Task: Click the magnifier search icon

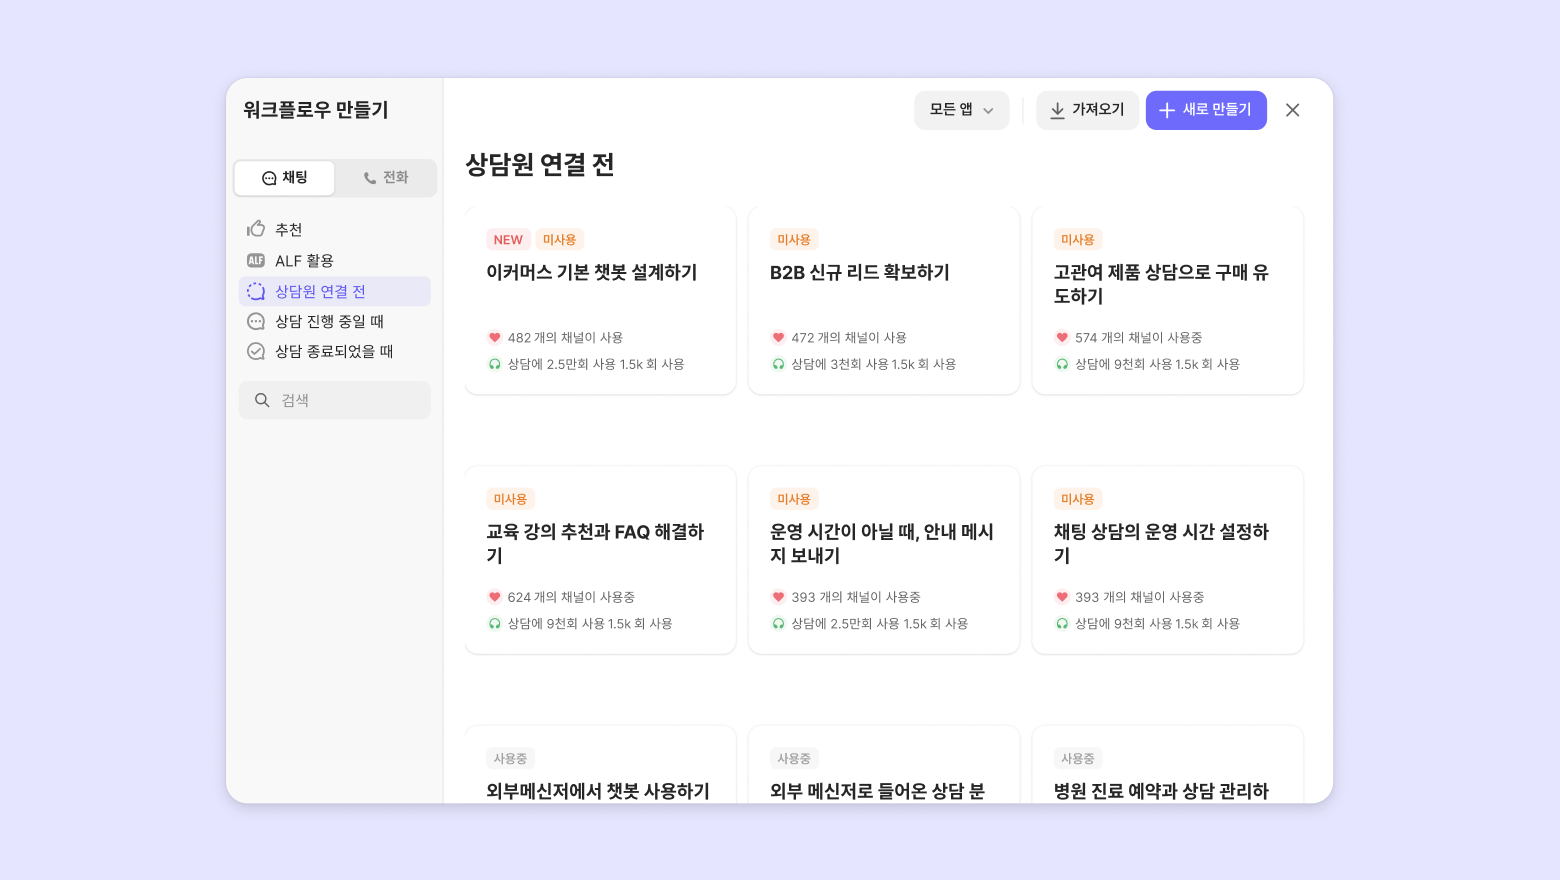Action: point(262,400)
